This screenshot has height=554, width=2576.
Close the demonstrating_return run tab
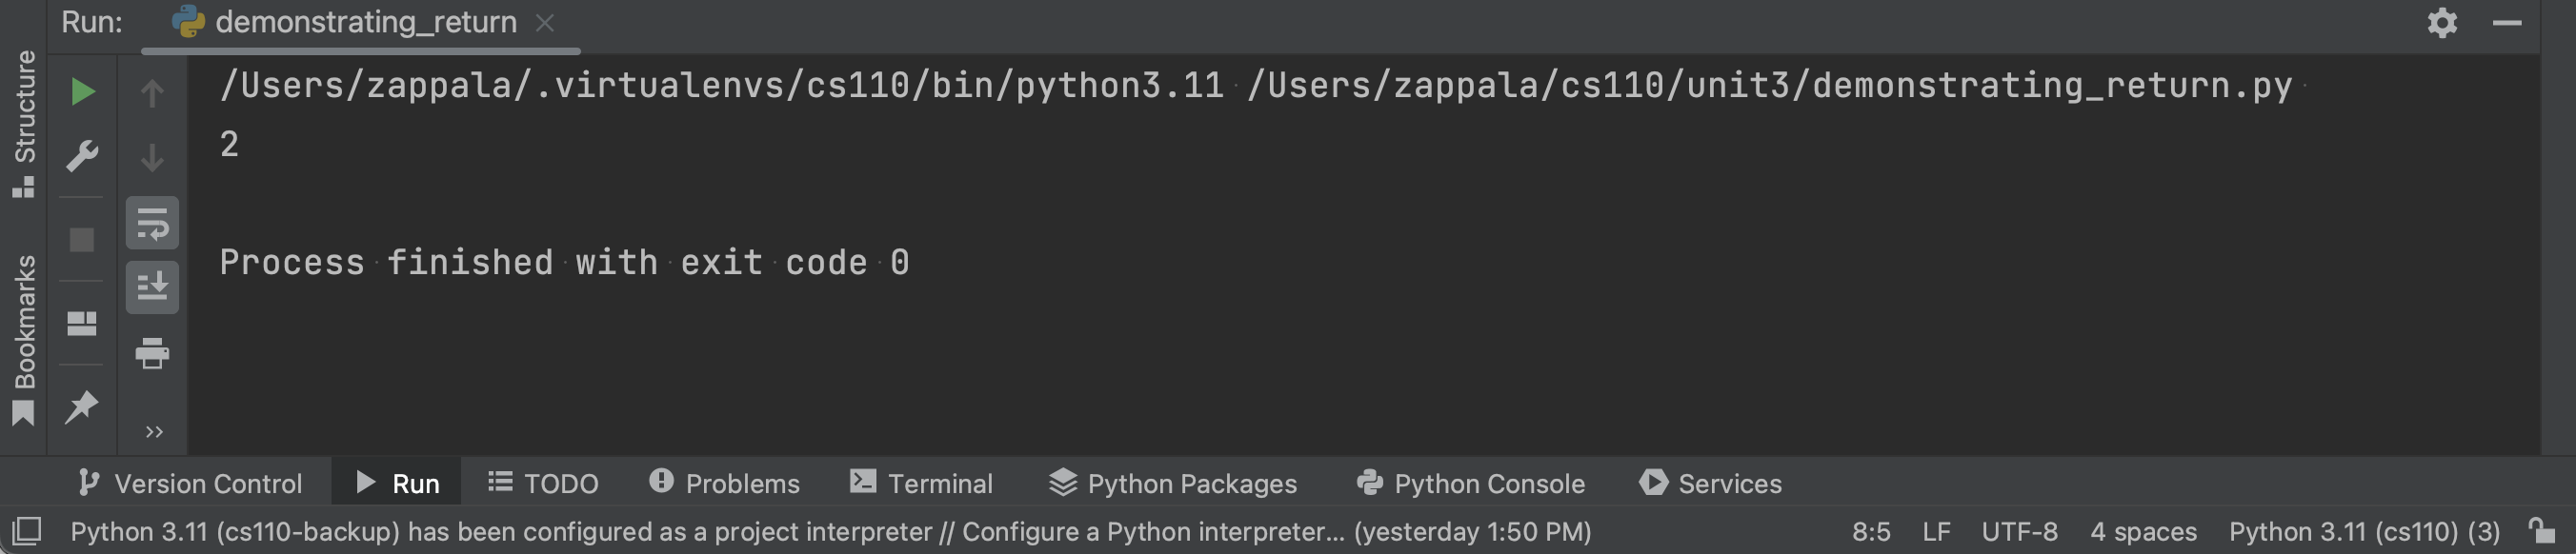tap(545, 23)
